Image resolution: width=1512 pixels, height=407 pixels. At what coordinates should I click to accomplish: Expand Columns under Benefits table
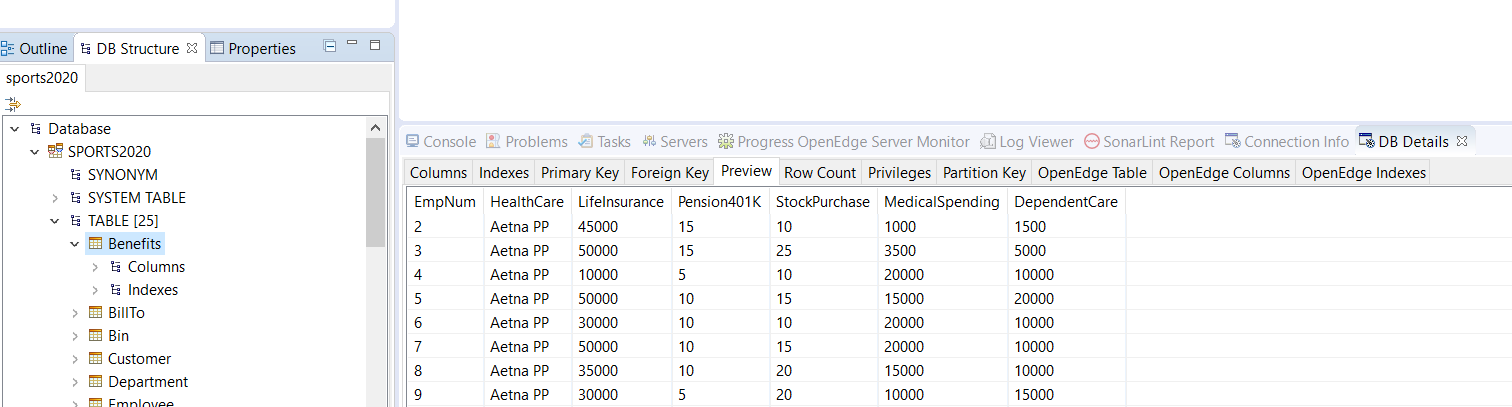click(95, 267)
